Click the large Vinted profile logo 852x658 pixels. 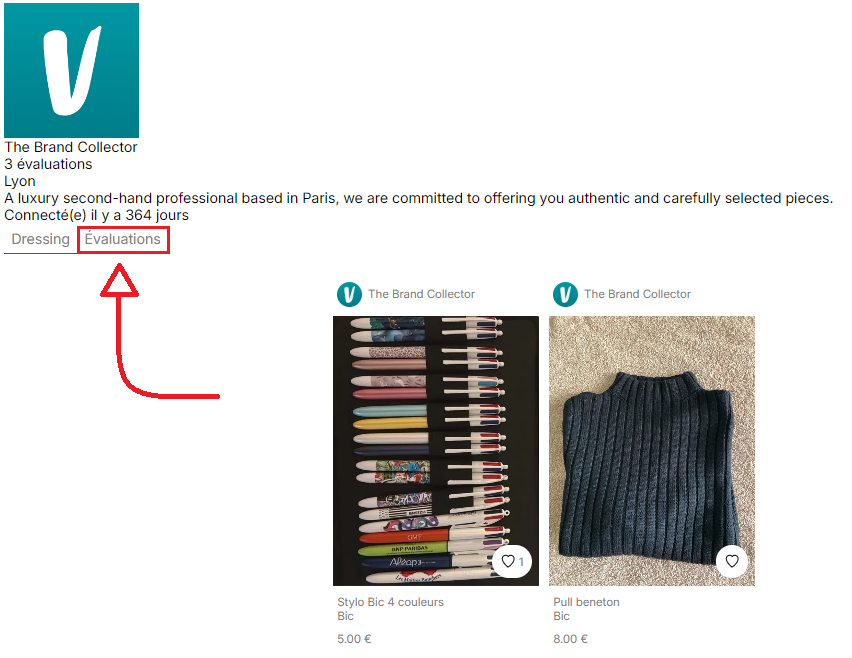click(72, 70)
